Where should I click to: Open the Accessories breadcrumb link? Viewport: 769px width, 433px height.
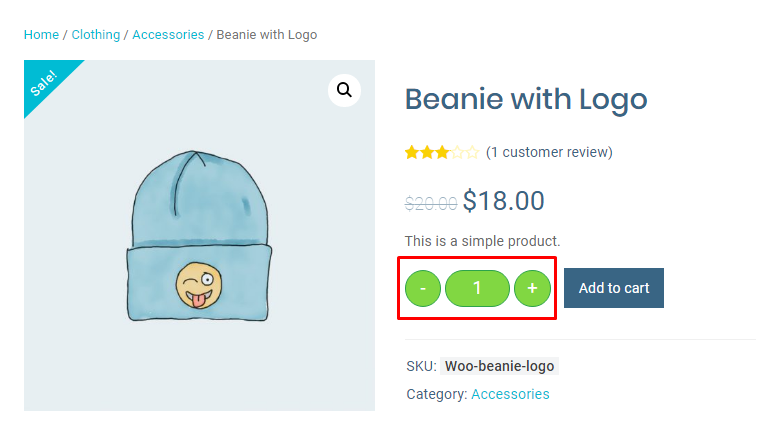pos(168,35)
